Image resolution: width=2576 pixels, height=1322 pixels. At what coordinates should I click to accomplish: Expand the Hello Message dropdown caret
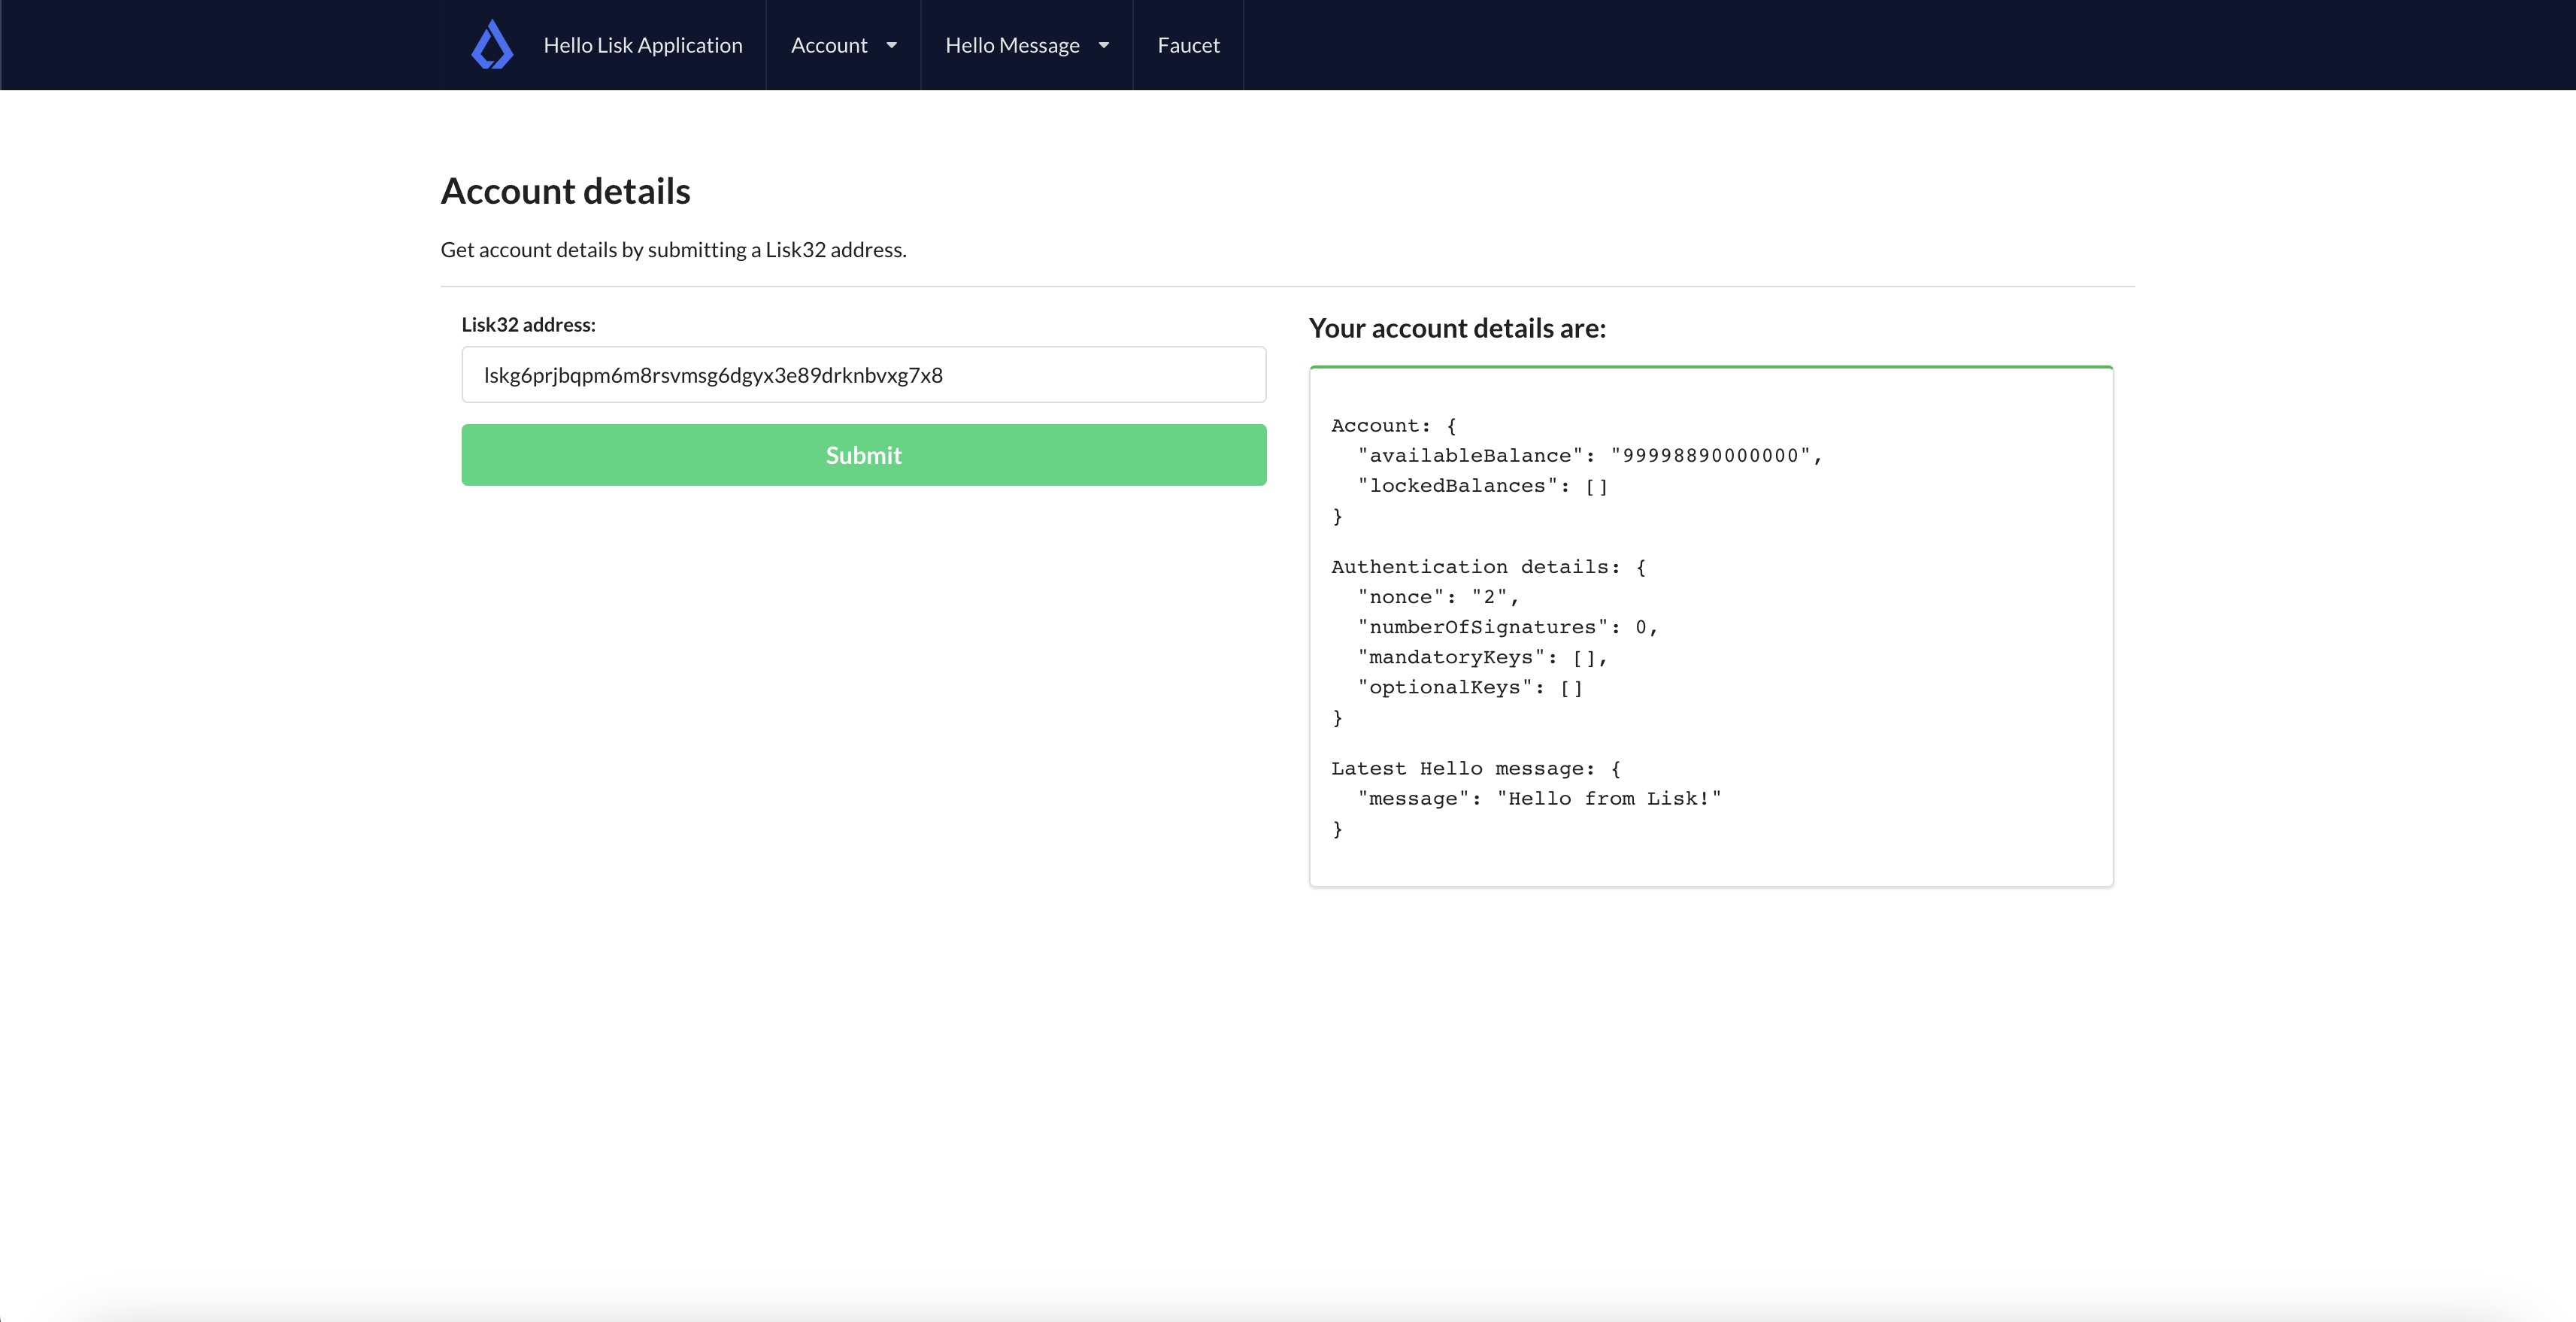[1104, 45]
